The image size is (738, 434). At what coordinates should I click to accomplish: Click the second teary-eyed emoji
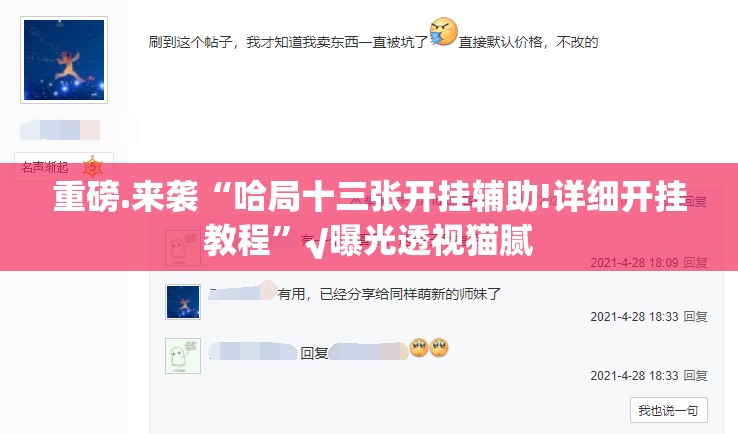pyautogui.click(x=439, y=347)
